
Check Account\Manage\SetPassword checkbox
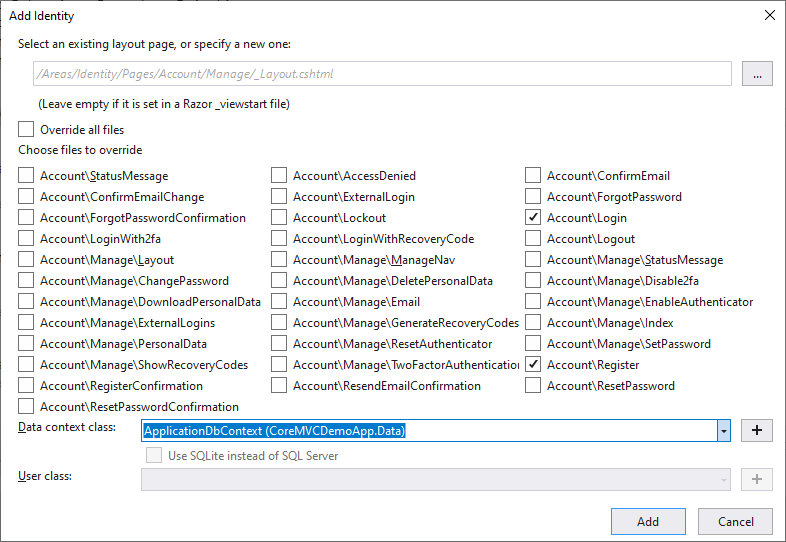tap(533, 344)
